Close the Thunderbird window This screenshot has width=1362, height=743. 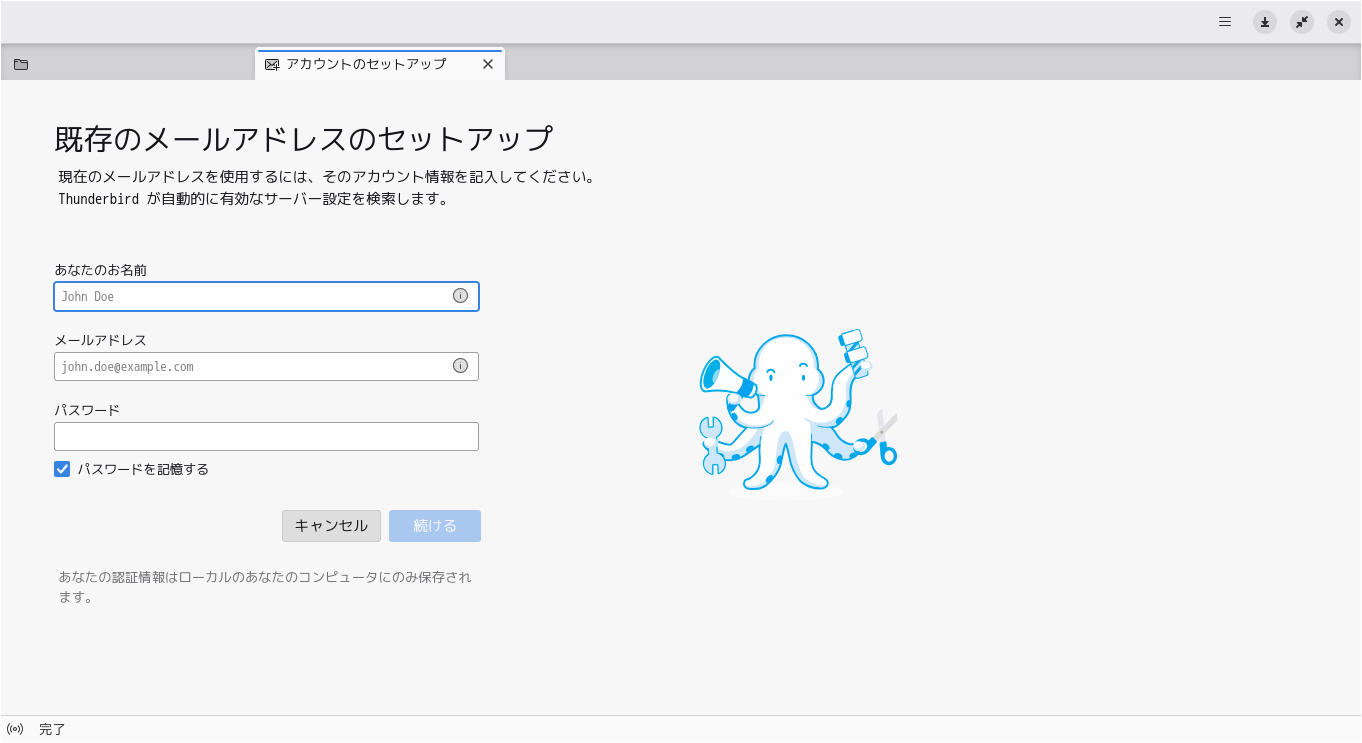tap(1339, 22)
